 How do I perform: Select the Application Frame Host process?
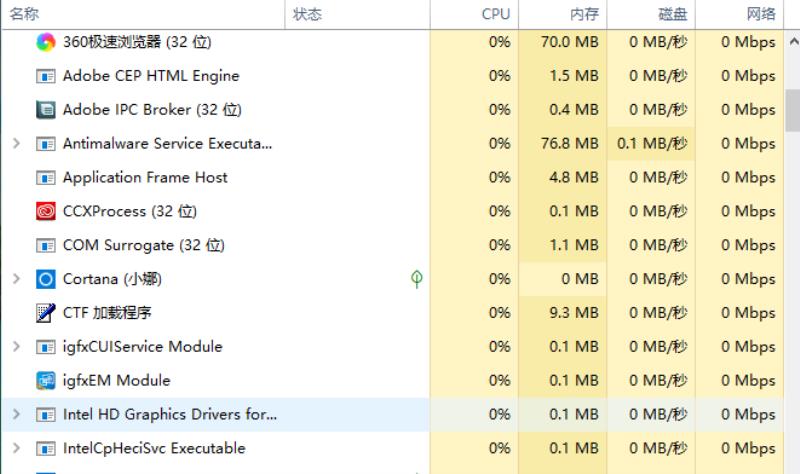click(x=145, y=178)
